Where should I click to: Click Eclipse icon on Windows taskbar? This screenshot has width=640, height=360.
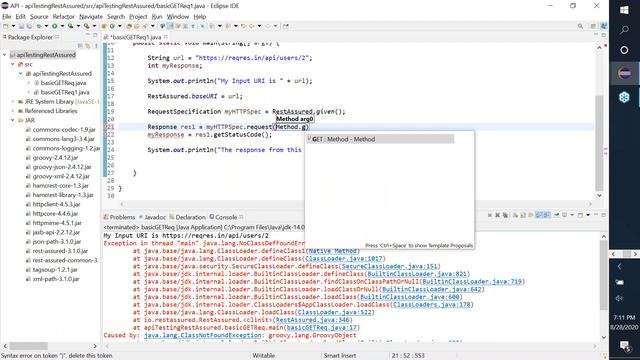click(x=624, y=73)
